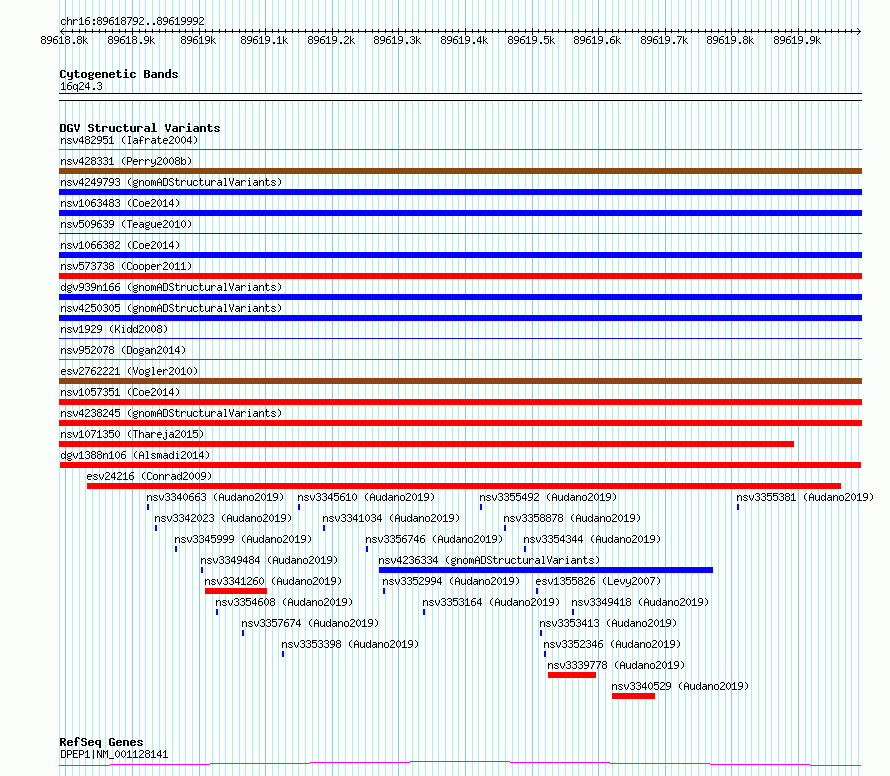Click the blue bar under nsv4236334
Viewport: 890px width, 776px height.
[x=546, y=570]
